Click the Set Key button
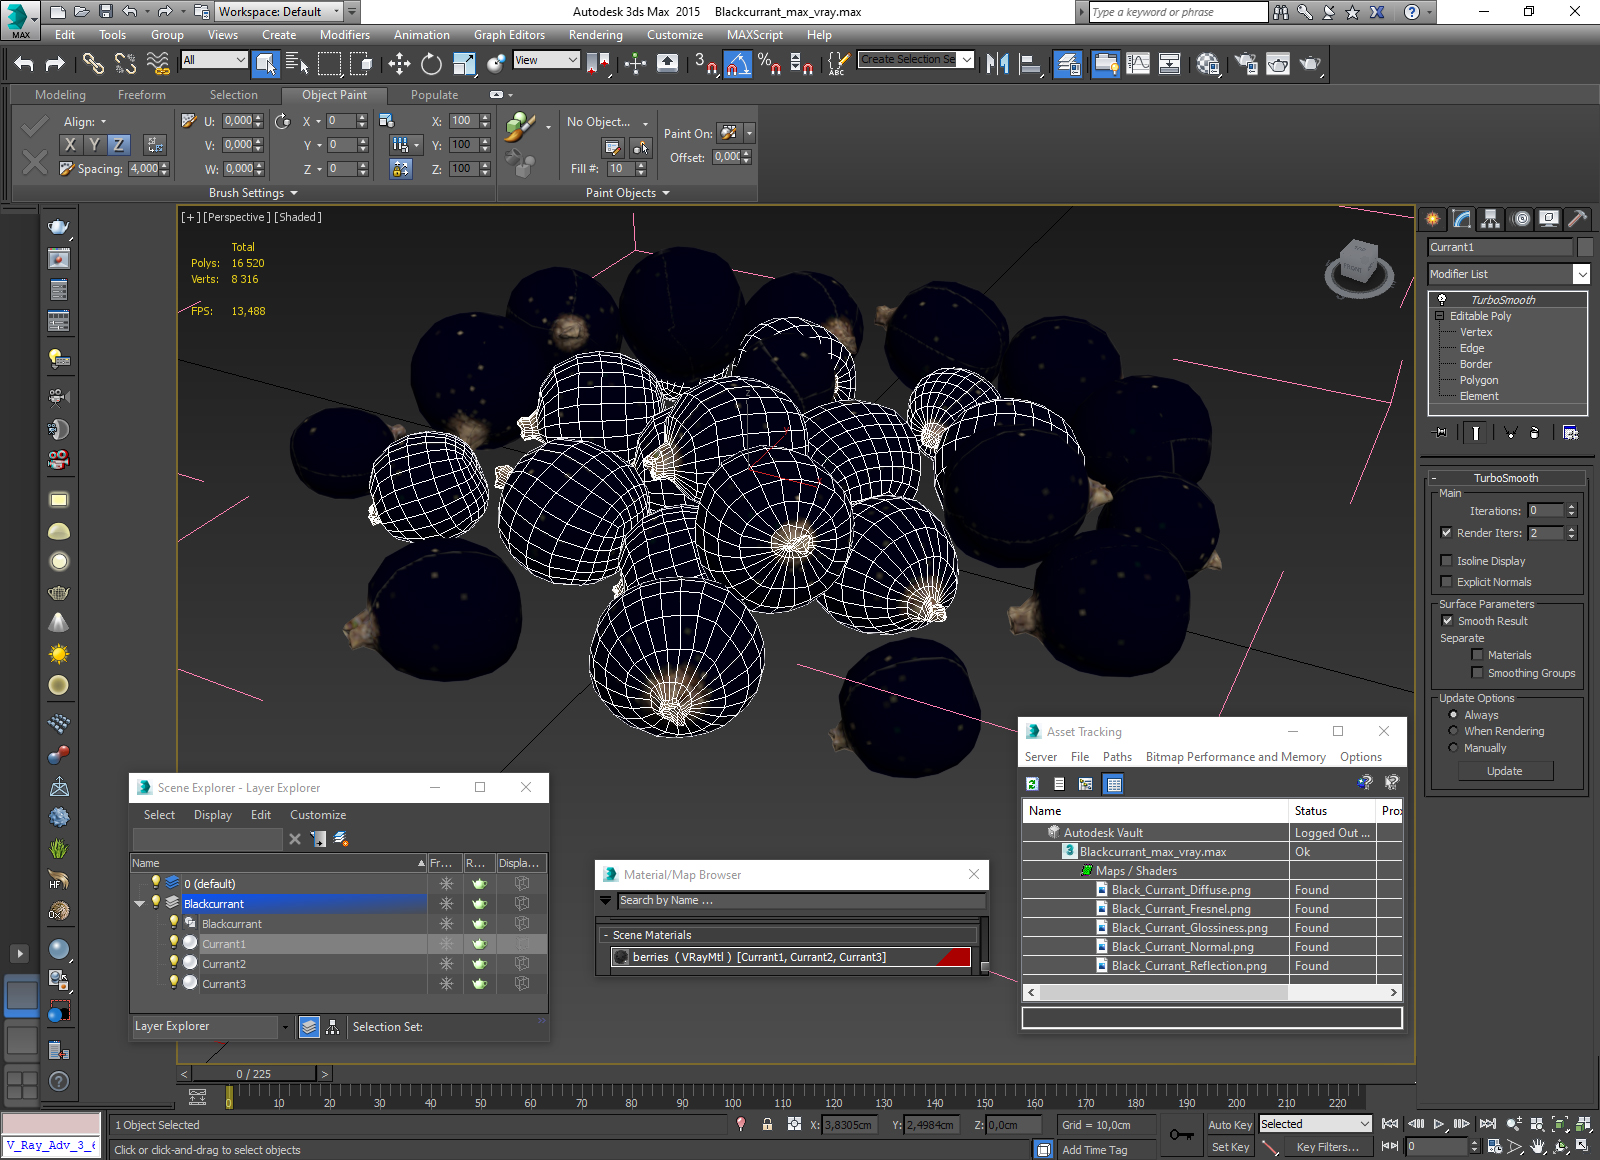1600x1160 pixels. (1230, 1147)
